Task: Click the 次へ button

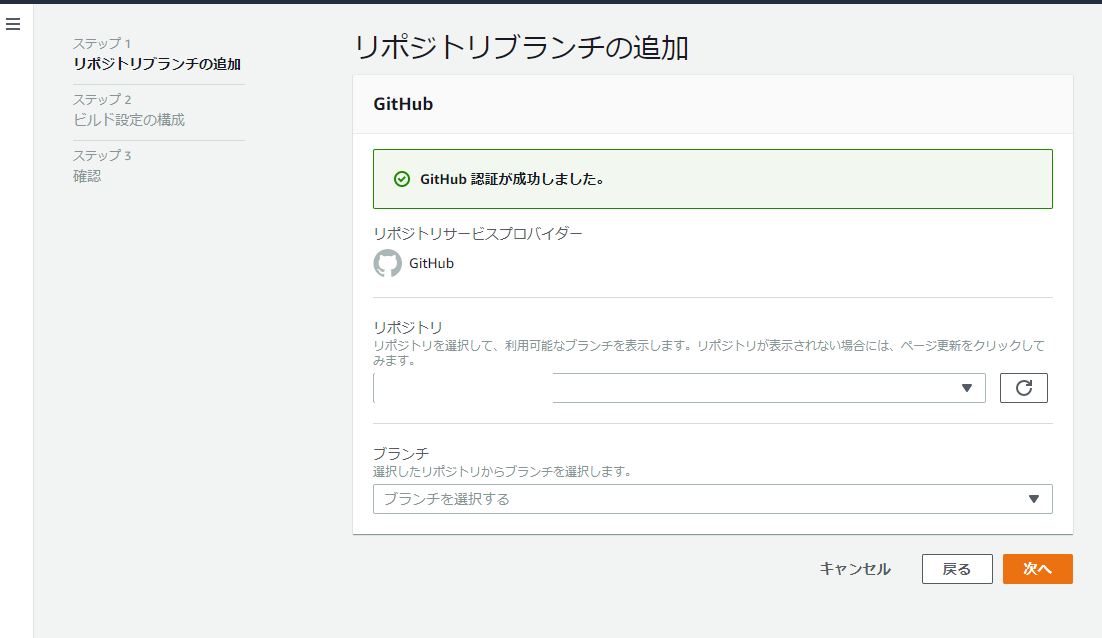Action: click(1037, 568)
